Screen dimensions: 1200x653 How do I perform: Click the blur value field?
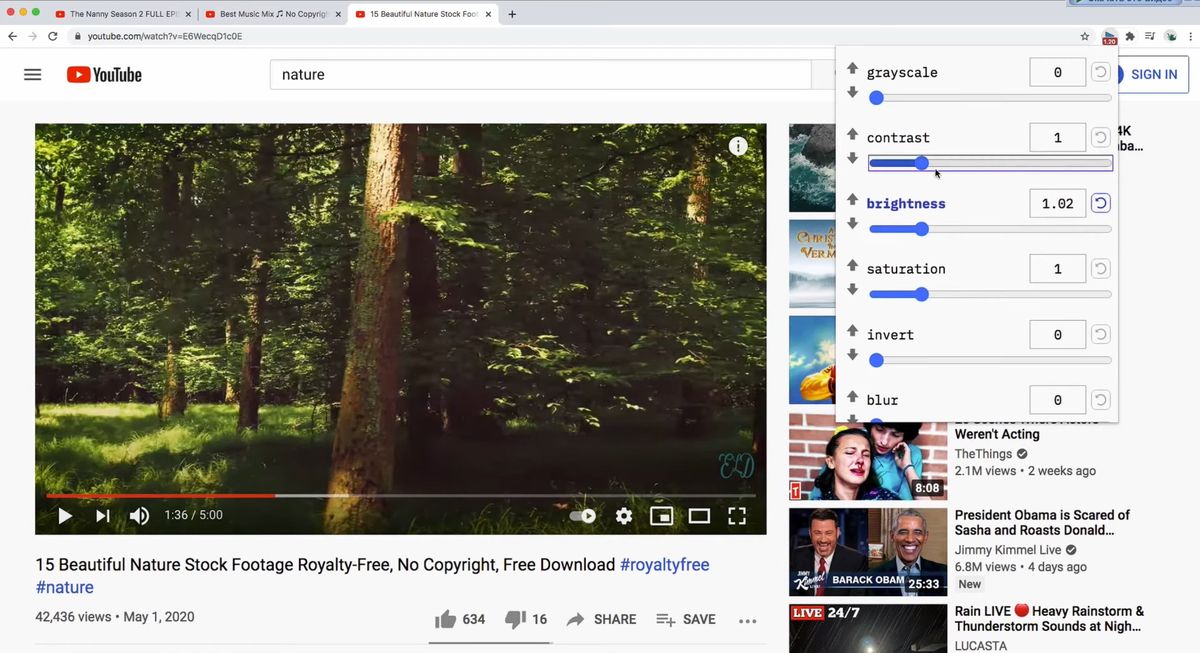(x=1057, y=400)
